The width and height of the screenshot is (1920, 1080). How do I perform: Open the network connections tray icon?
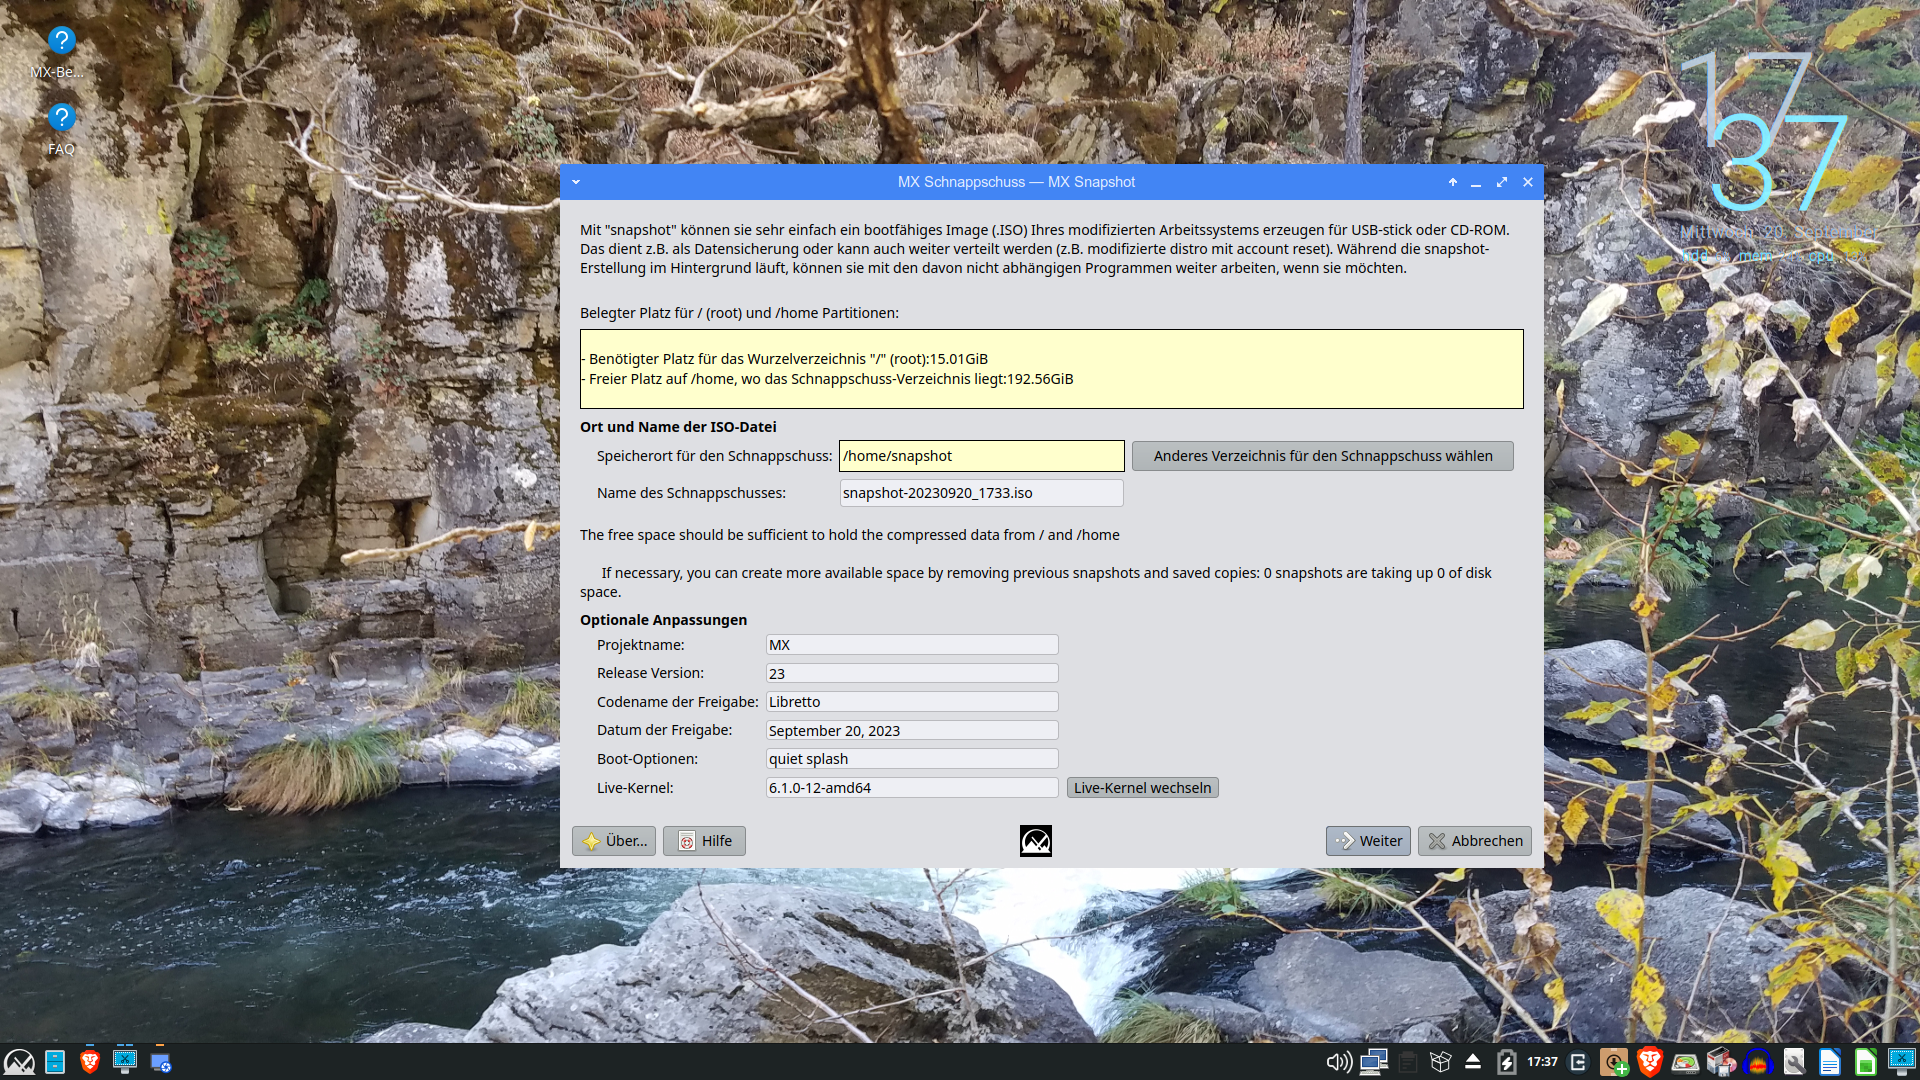pyautogui.click(x=1373, y=1062)
